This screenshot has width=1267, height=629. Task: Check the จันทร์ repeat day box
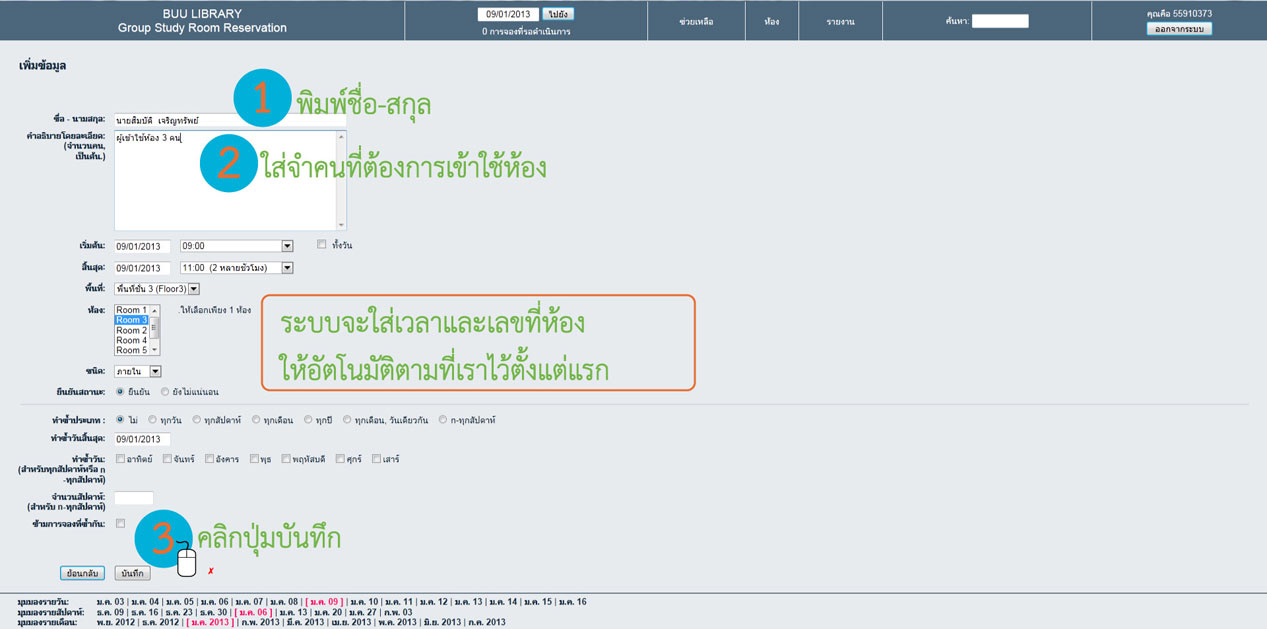(x=167, y=459)
